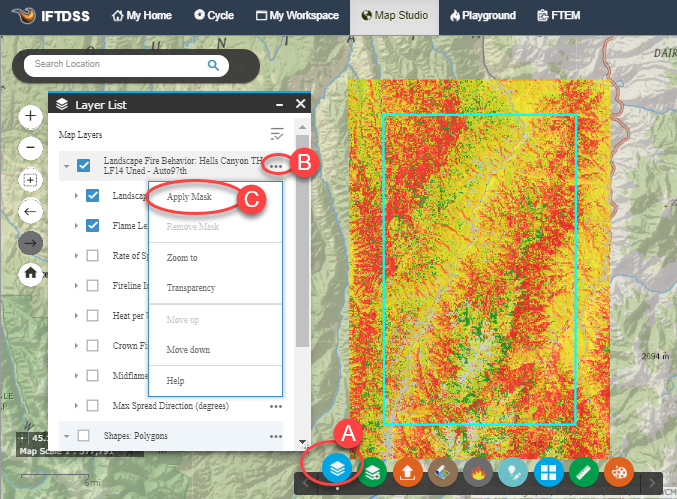Expand the Heat per Unit legend
Screen dimensions: 677x499
pos(76,316)
